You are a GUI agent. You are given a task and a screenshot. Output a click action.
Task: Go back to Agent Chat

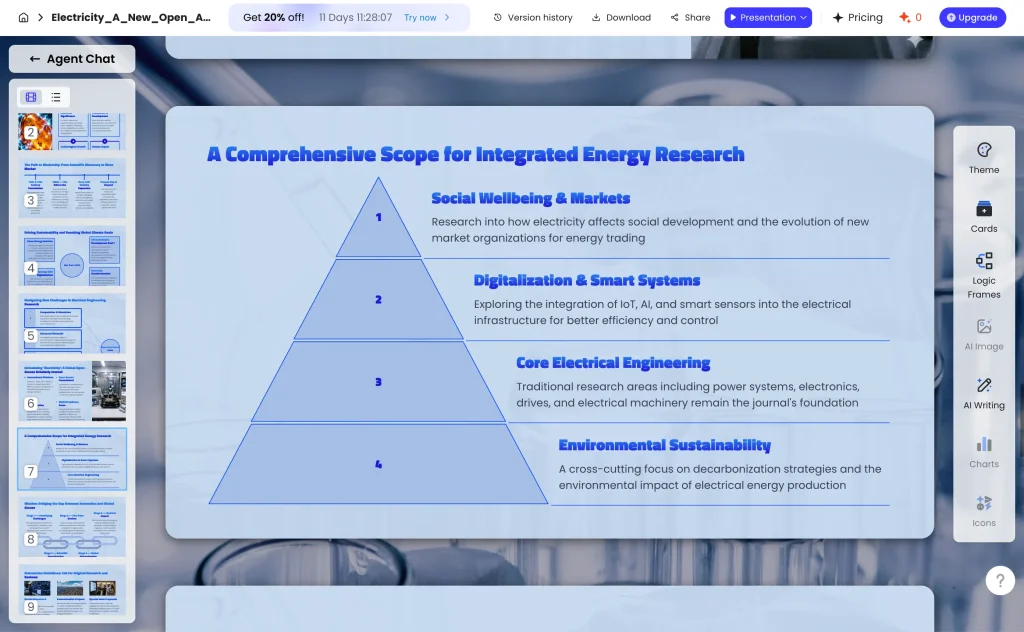(x=72, y=59)
